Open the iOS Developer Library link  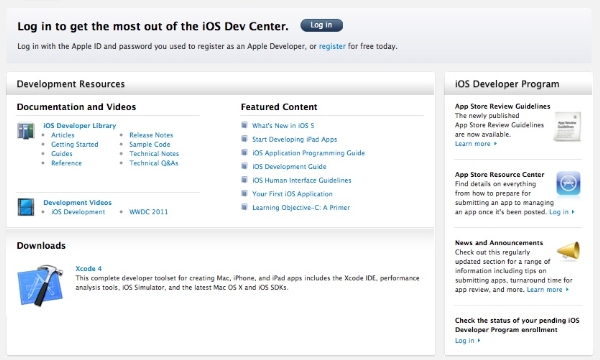click(x=80, y=125)
